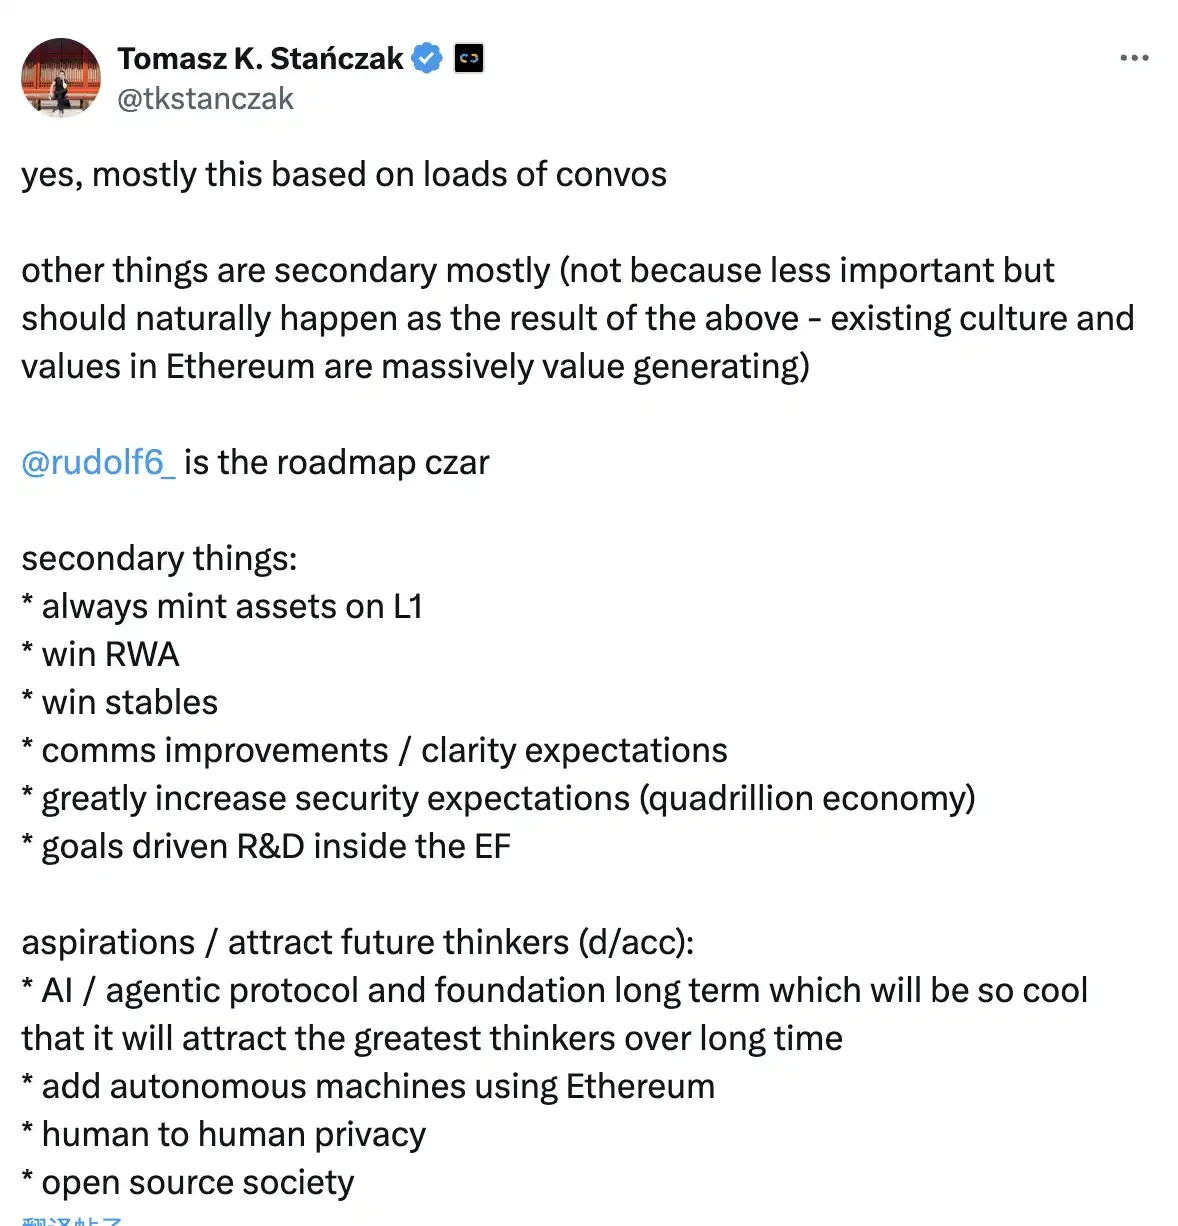Click the "human to human privacy" bullet

(x=233, y=1135)
